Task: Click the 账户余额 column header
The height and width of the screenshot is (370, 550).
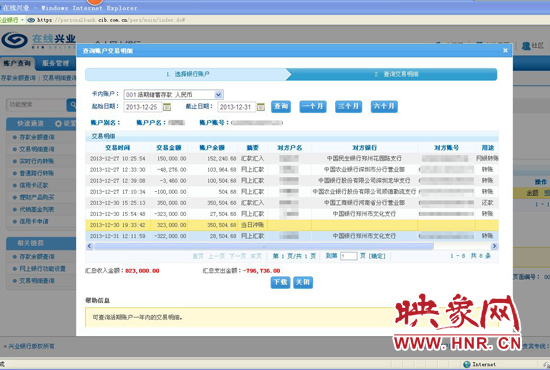Action: point(212,148)
